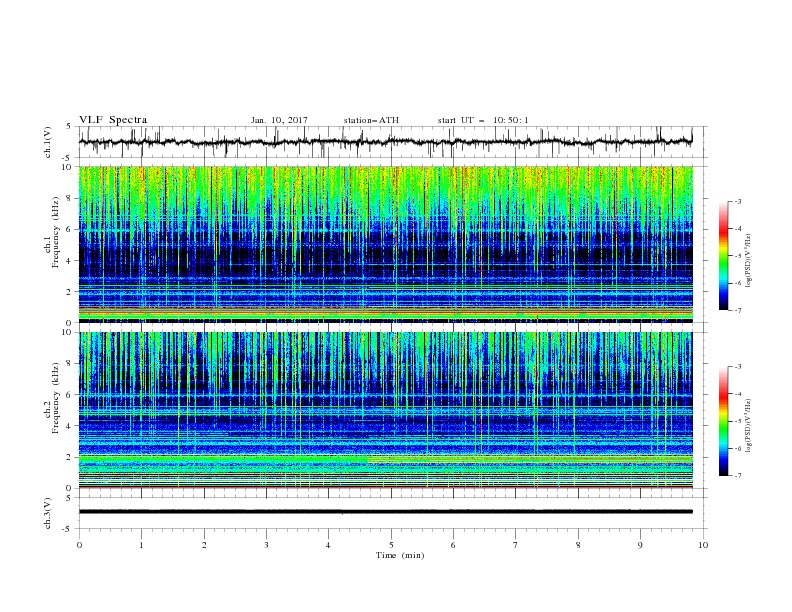Image resolution: width=792 pixels, height=612 pixels.
Task: Click the ch.2 spectrogram plot
Action: click(386, 410)
